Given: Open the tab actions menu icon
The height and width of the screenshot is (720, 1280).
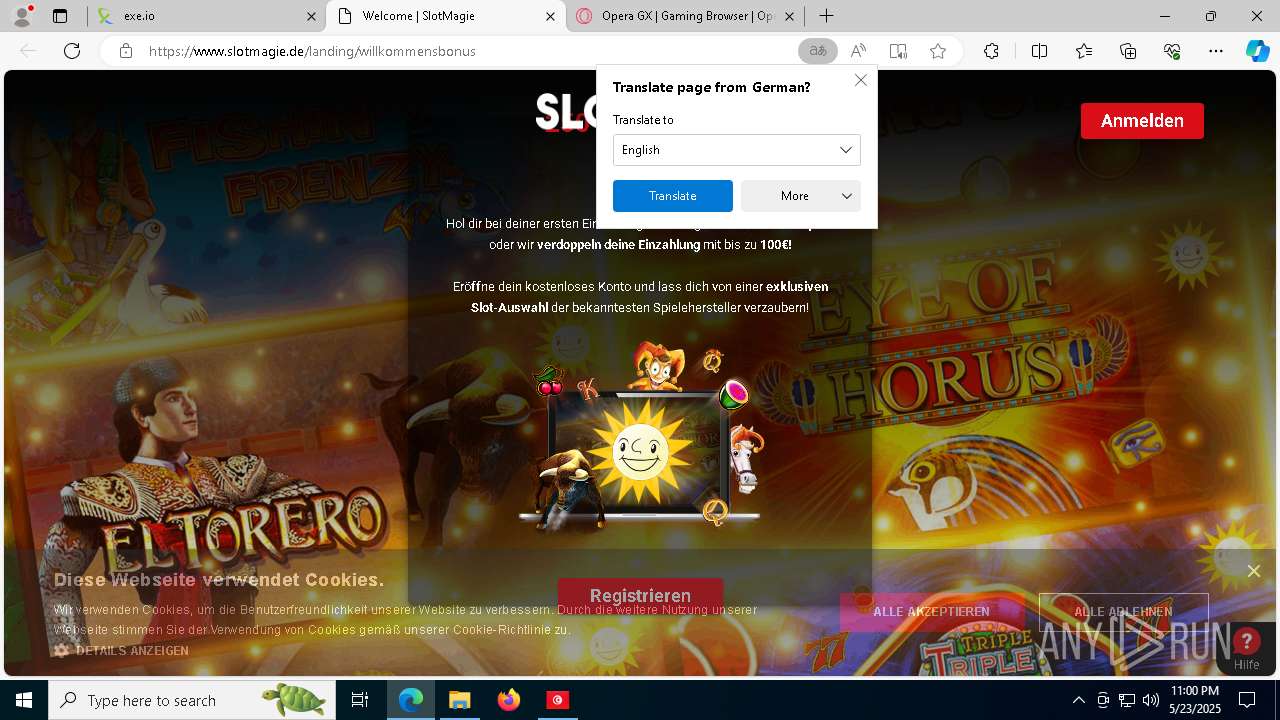Looking at the screenshot, I should (60, 16).
